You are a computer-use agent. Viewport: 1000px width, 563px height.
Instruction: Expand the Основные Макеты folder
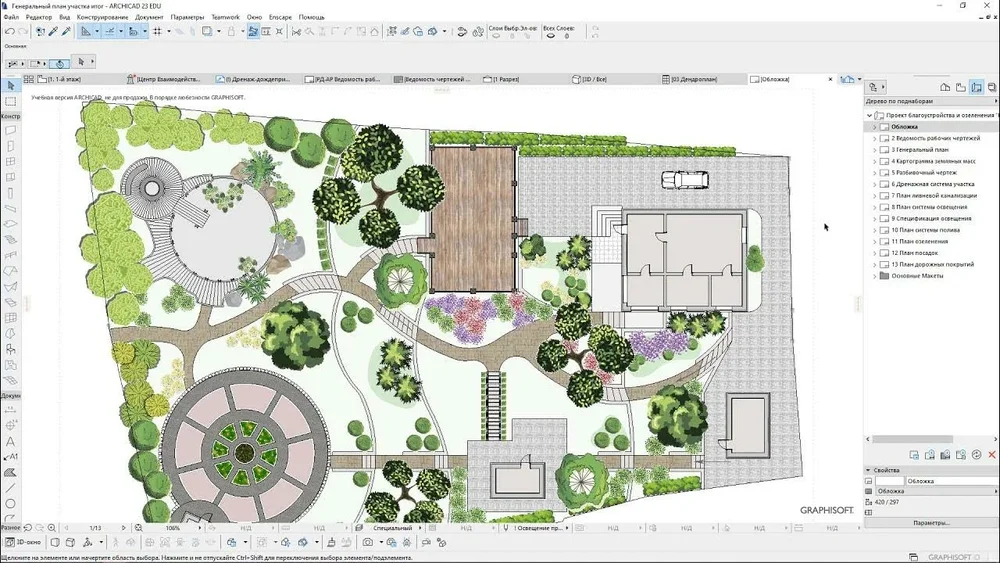(x=874, y=276)
